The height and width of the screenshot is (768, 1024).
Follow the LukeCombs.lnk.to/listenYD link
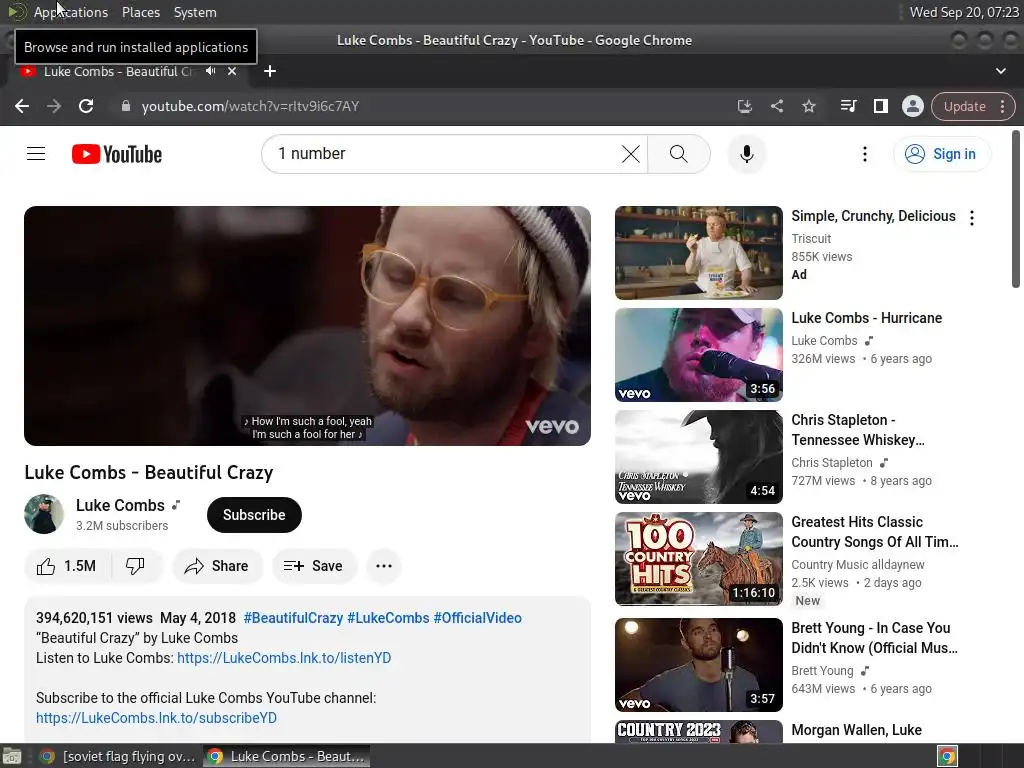(x=284, y=658)
